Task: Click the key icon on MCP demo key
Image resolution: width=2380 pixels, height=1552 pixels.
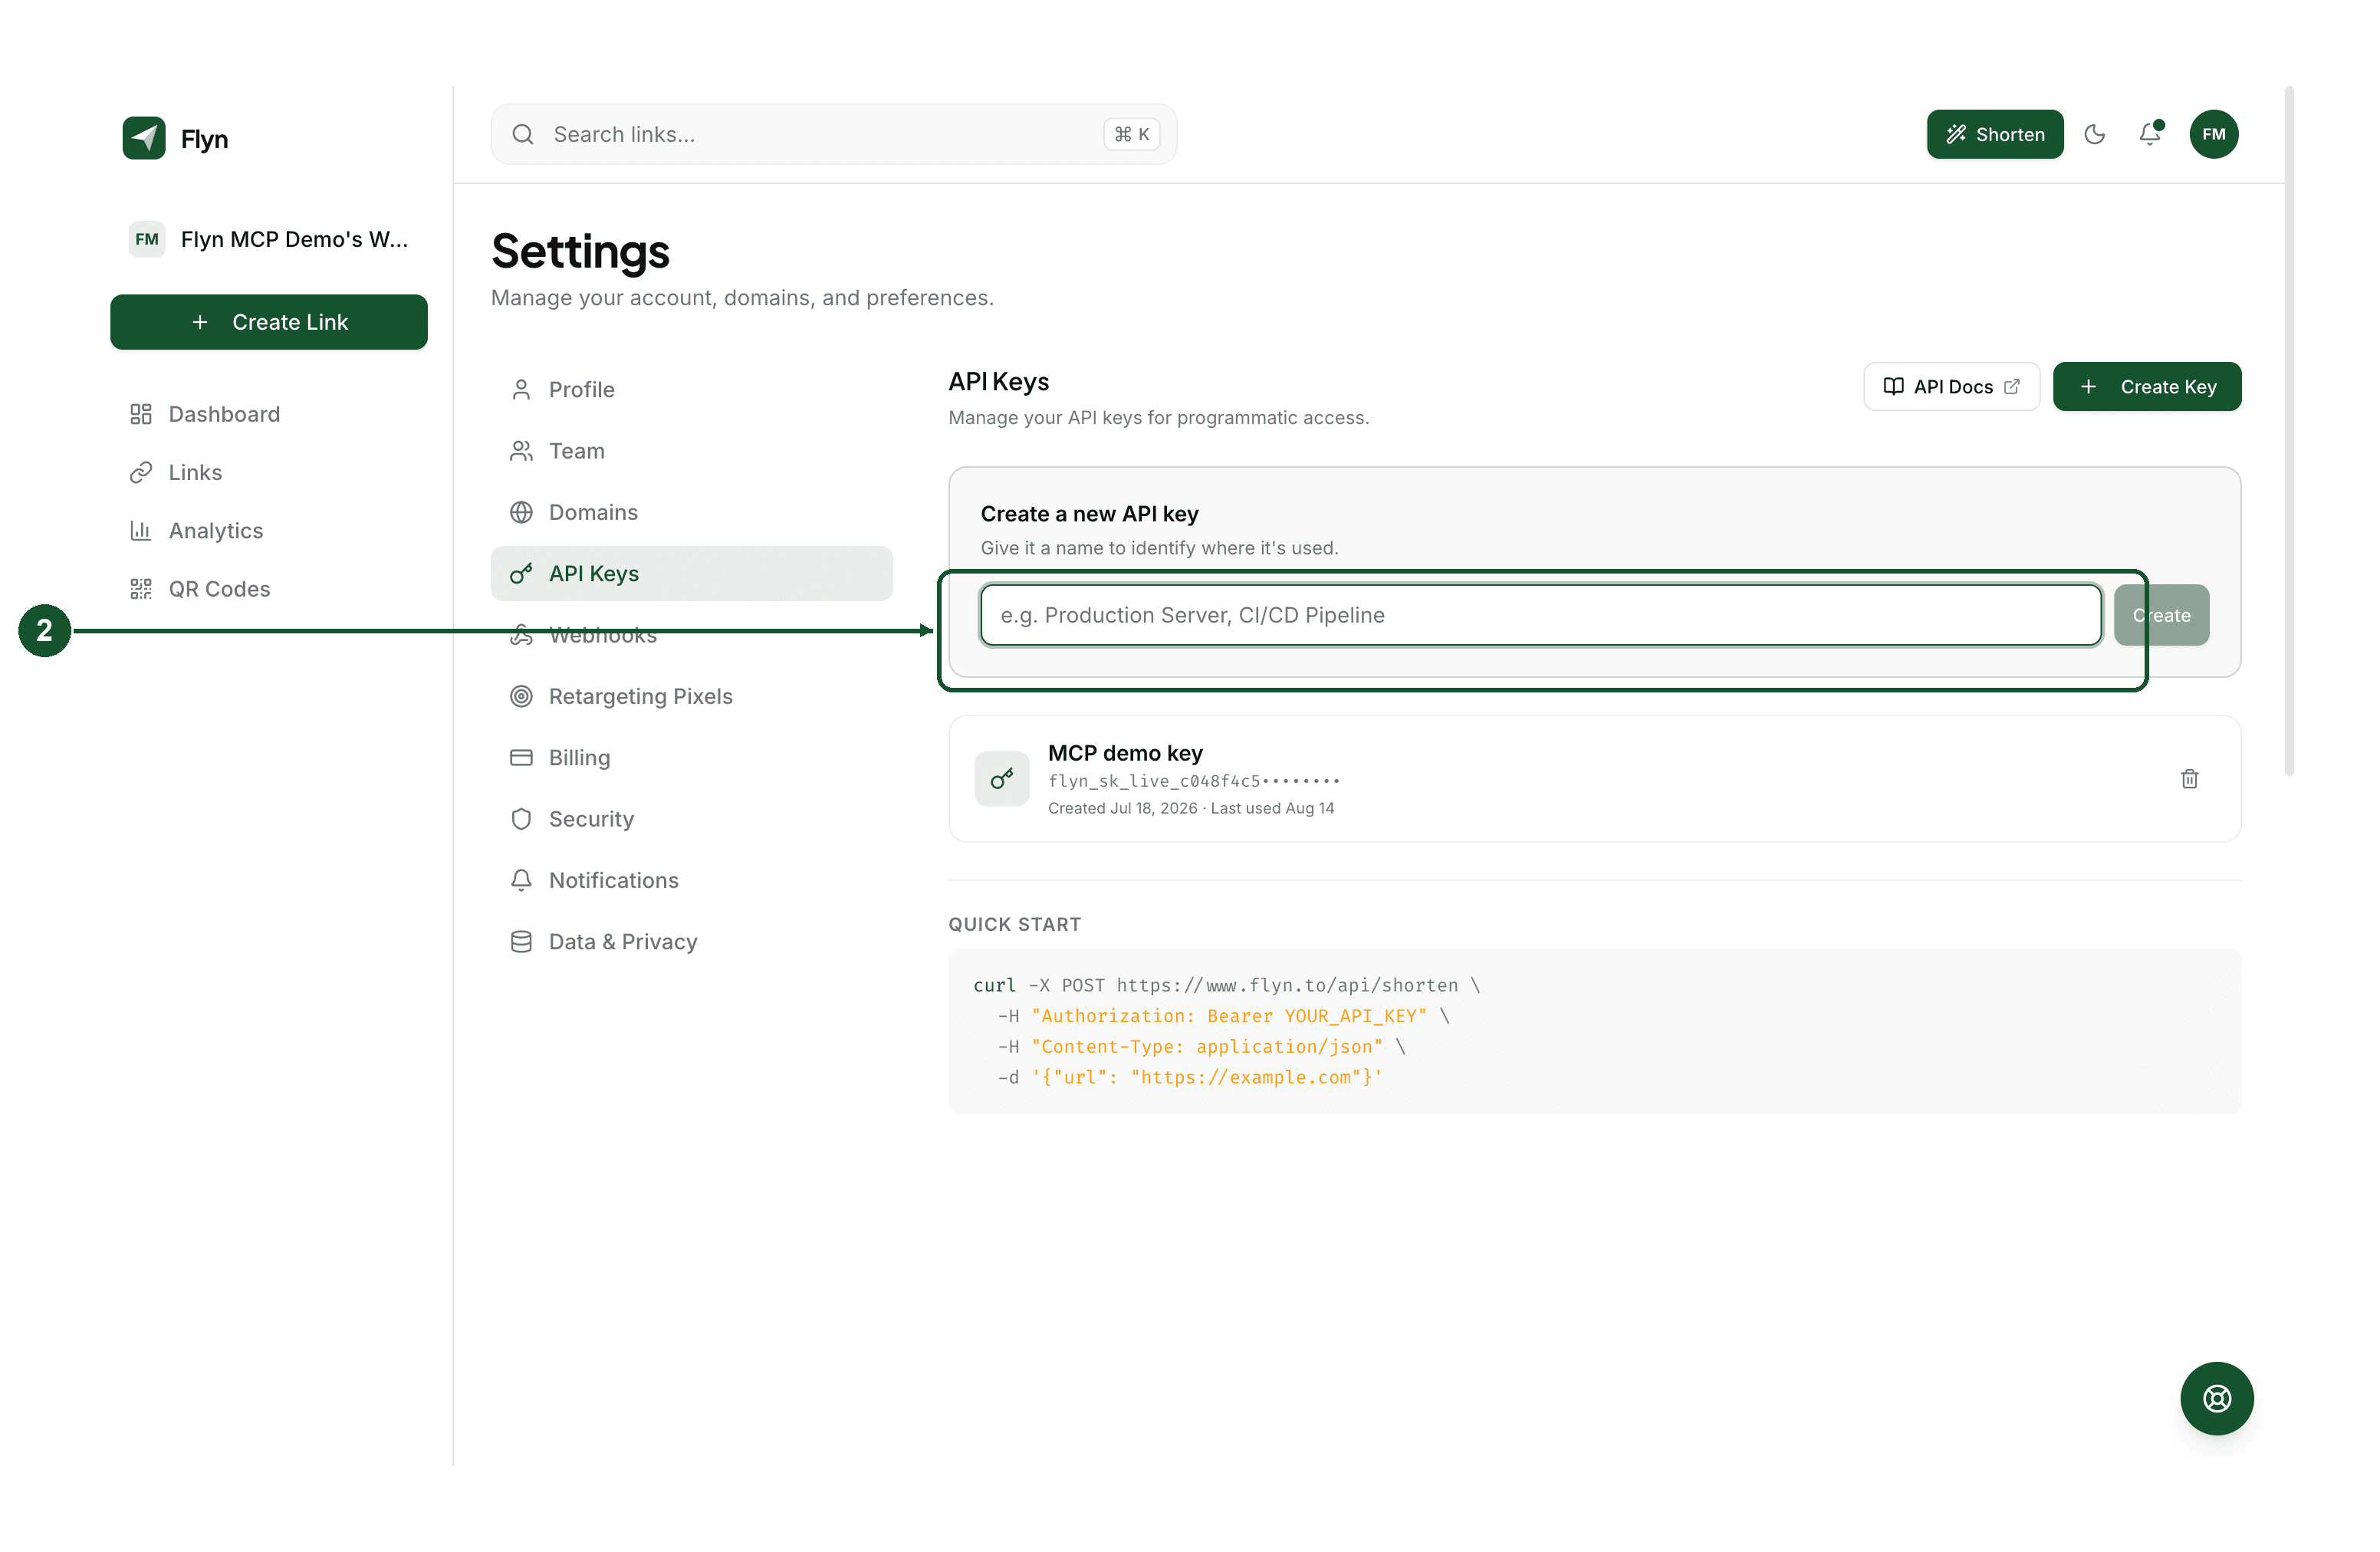Action: click(1002, 779)
